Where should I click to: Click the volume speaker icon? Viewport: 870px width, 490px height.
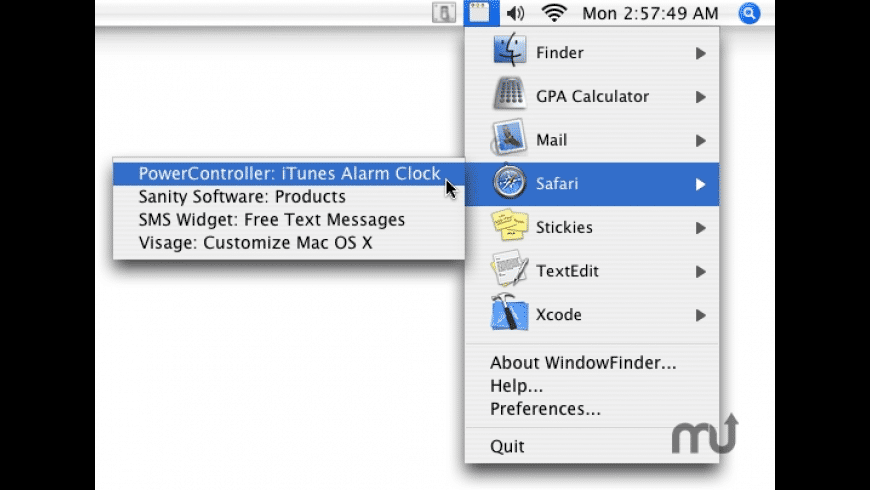pyautogui.click(x=515, y=13)
